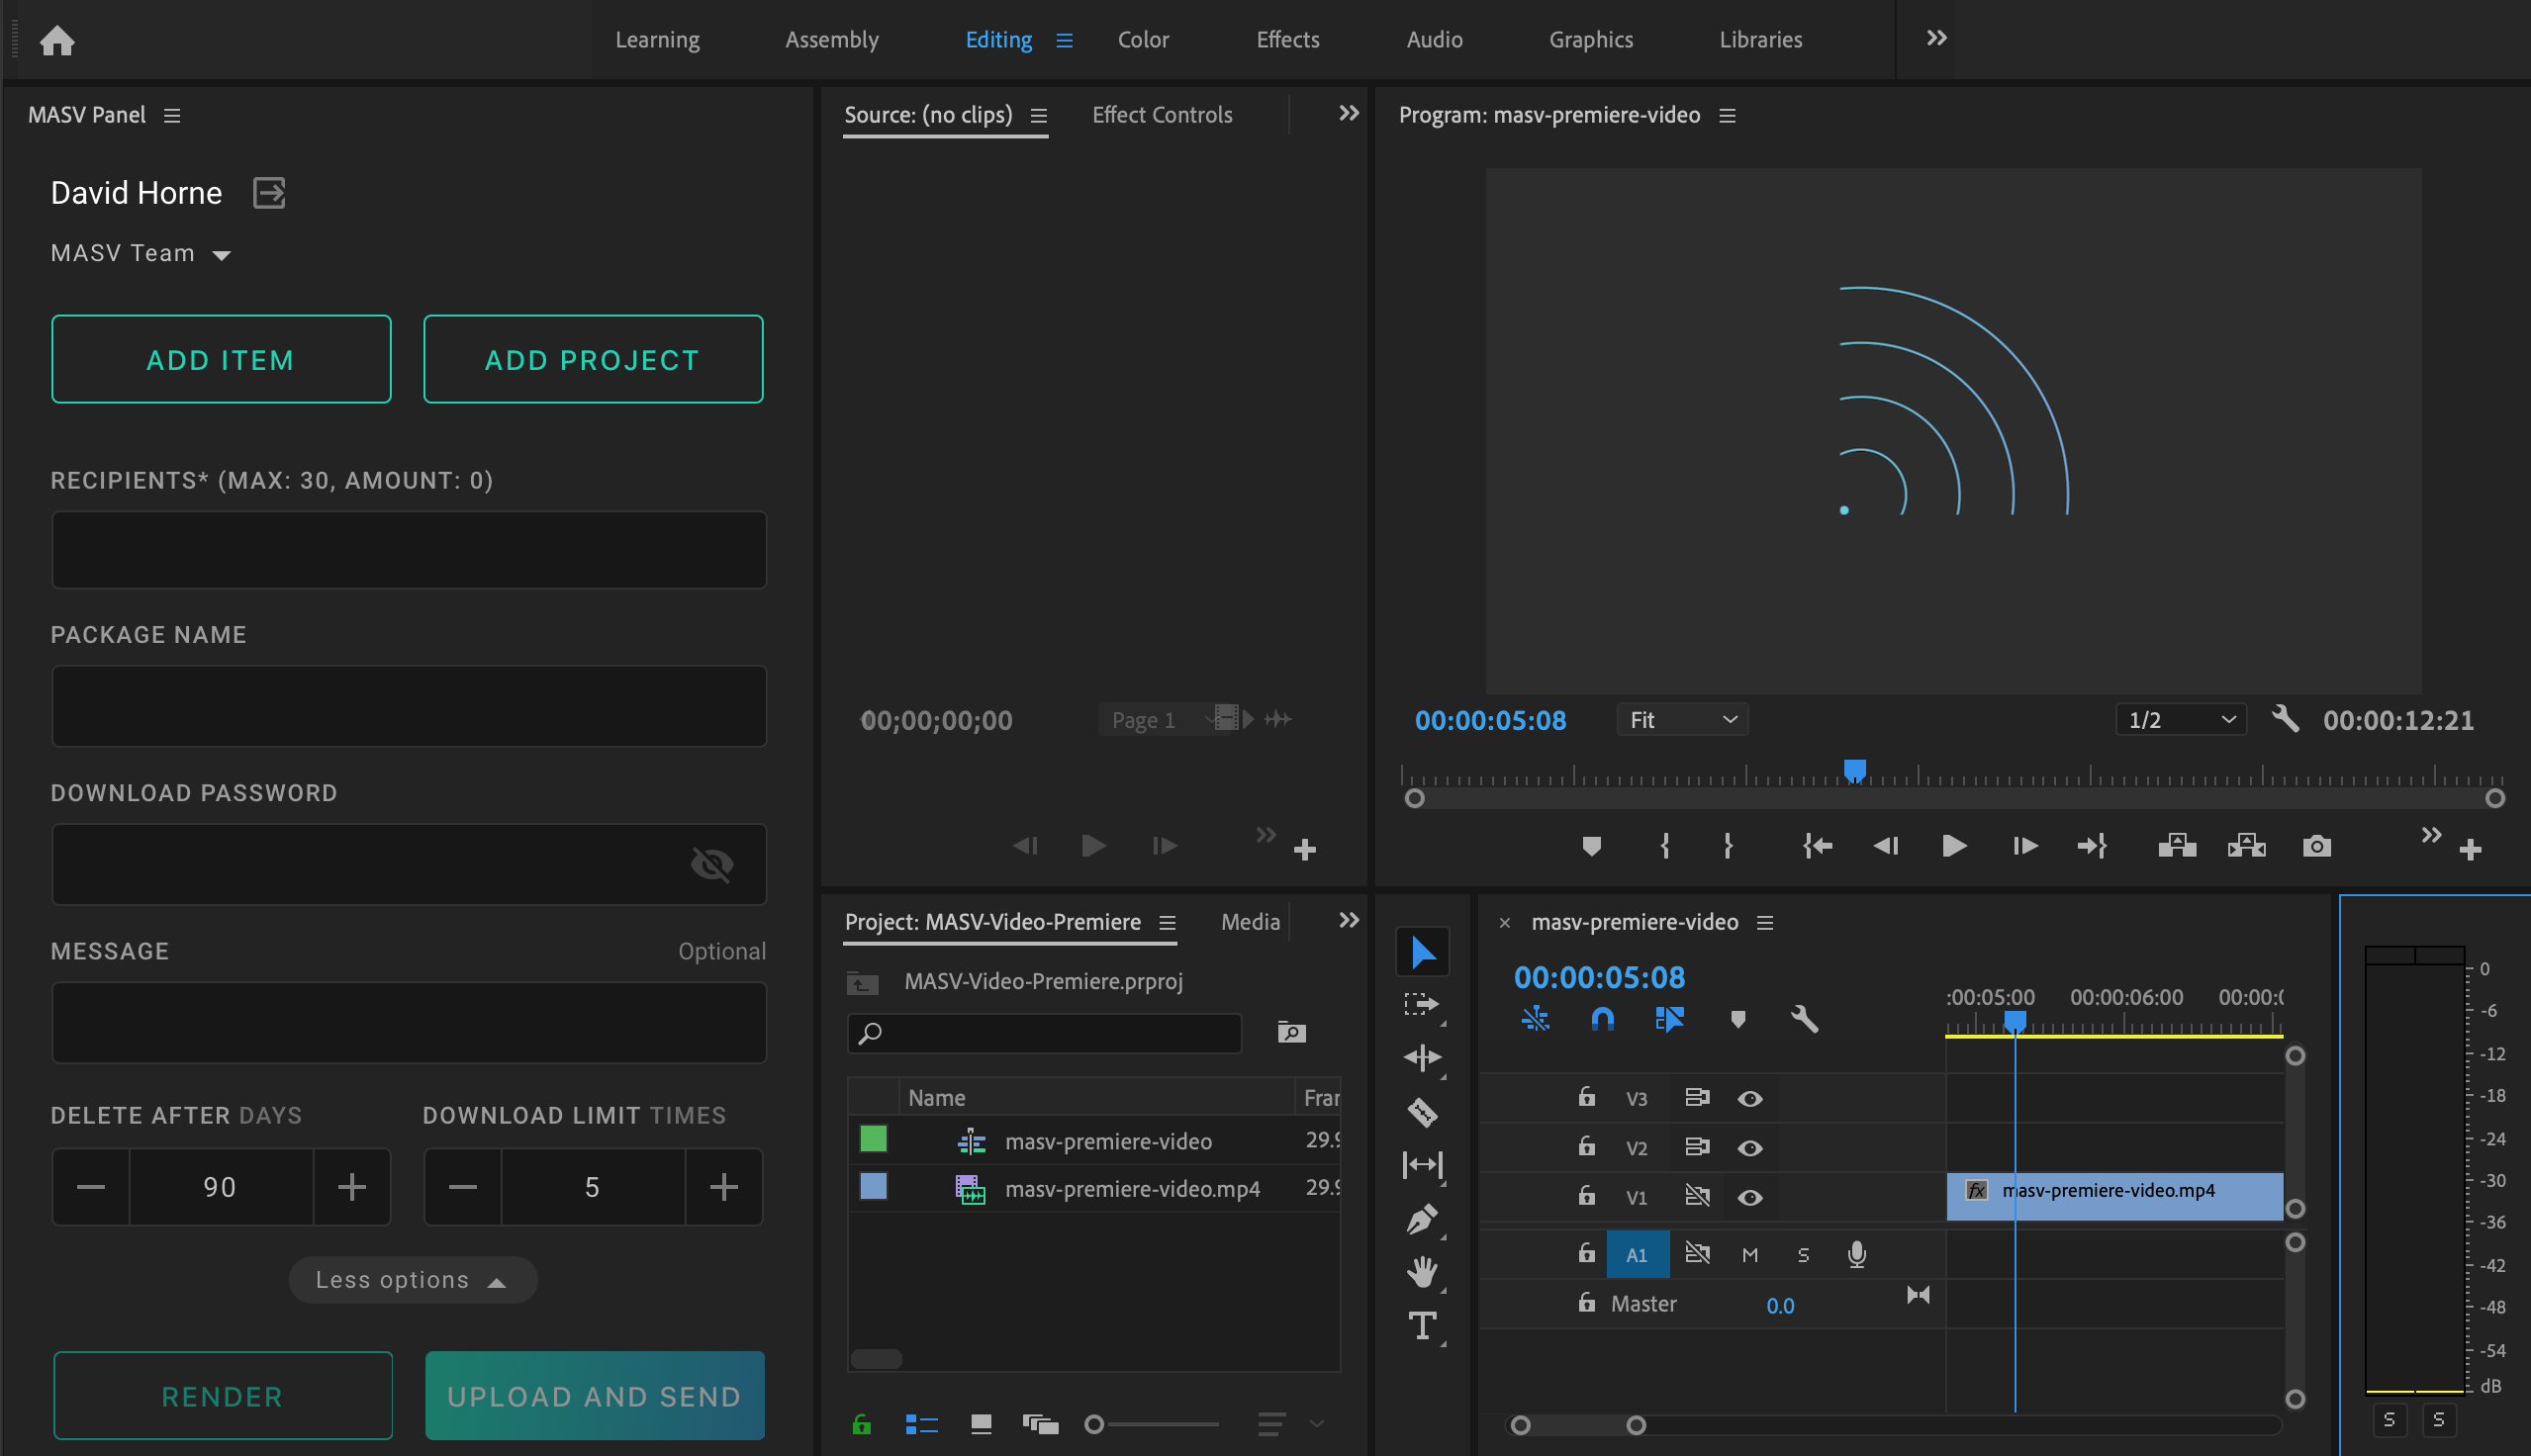
Task: Open the Effect Controls tab
Action: pyautogui.click(x=1161, y=114)
